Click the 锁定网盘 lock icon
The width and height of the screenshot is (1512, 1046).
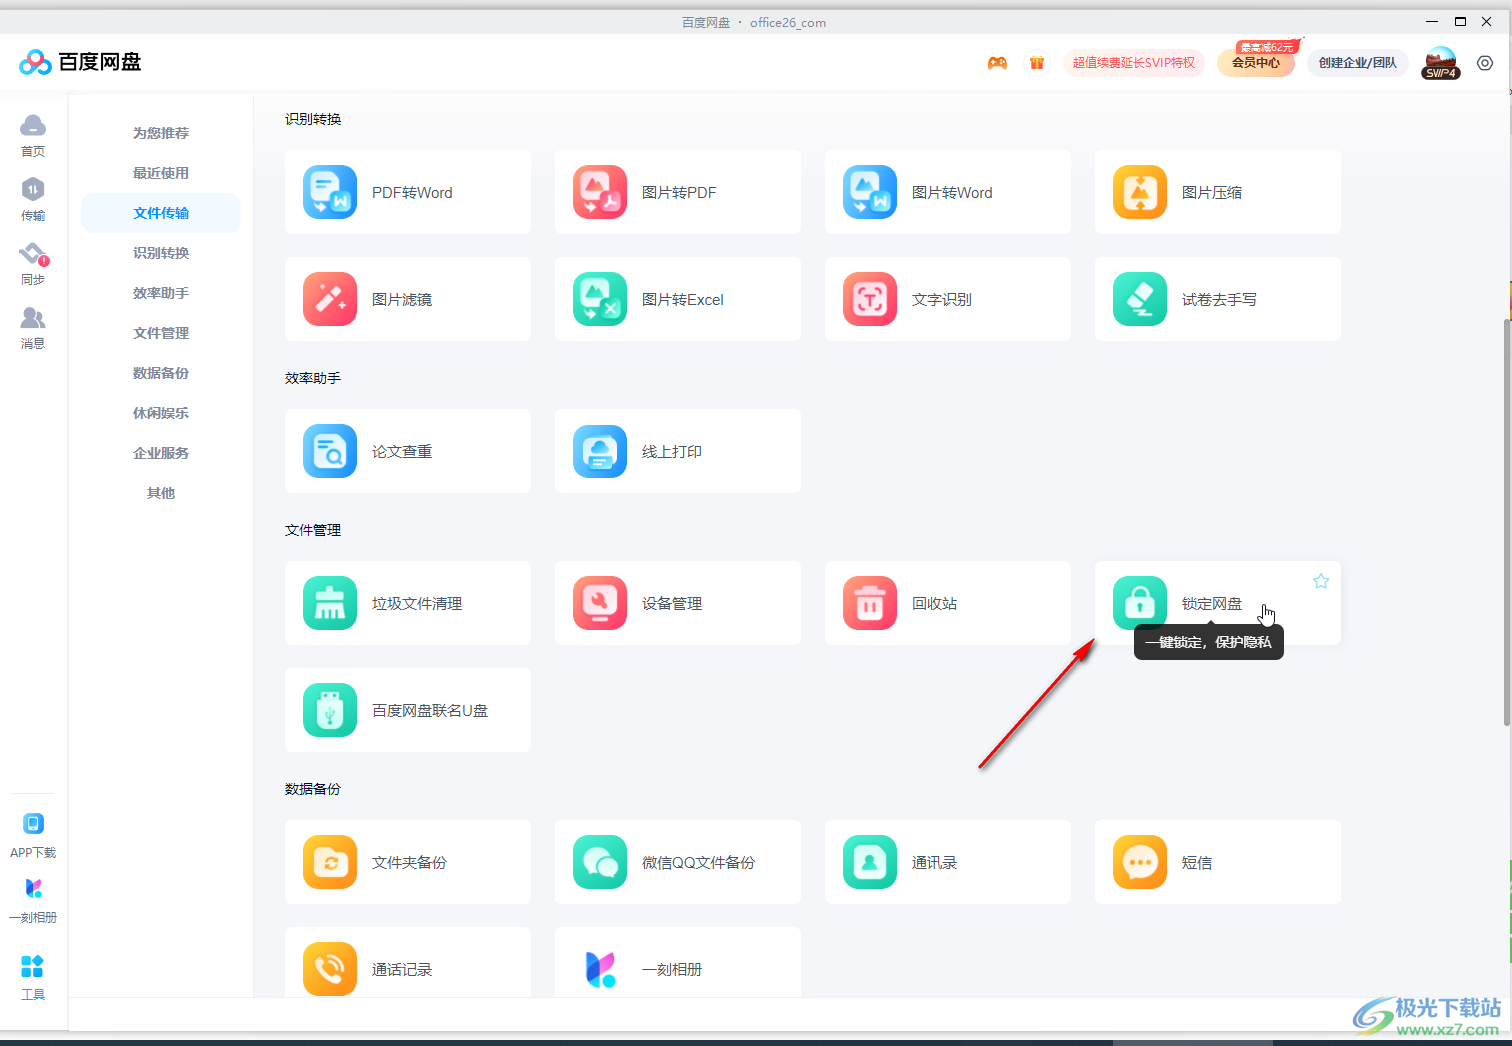[x=1140, y=603]
